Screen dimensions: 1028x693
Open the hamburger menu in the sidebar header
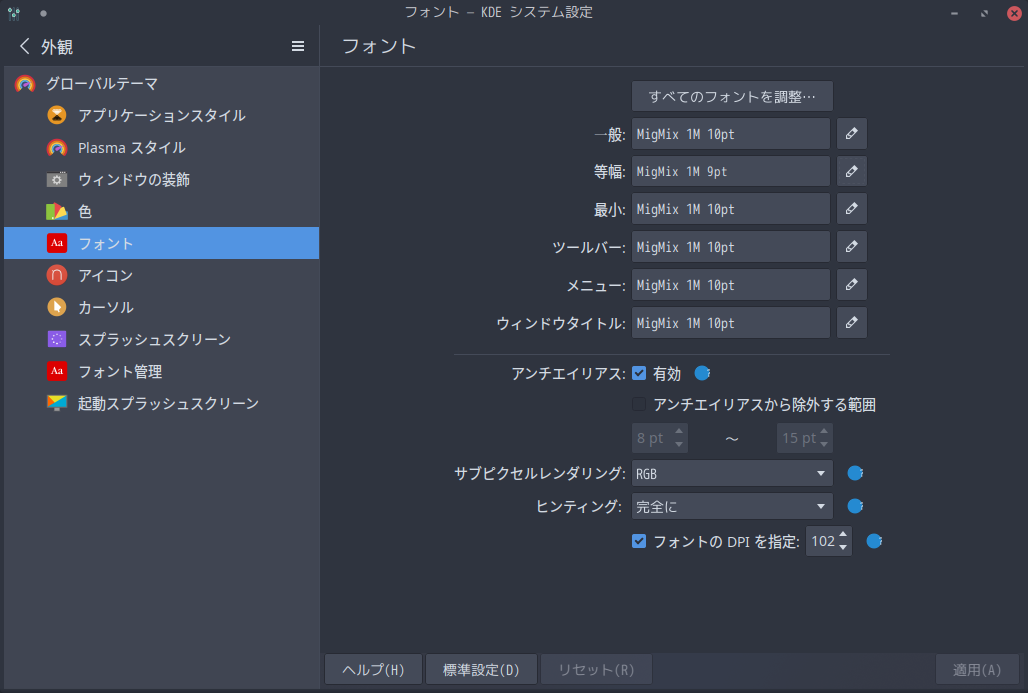tap(298, 46)
